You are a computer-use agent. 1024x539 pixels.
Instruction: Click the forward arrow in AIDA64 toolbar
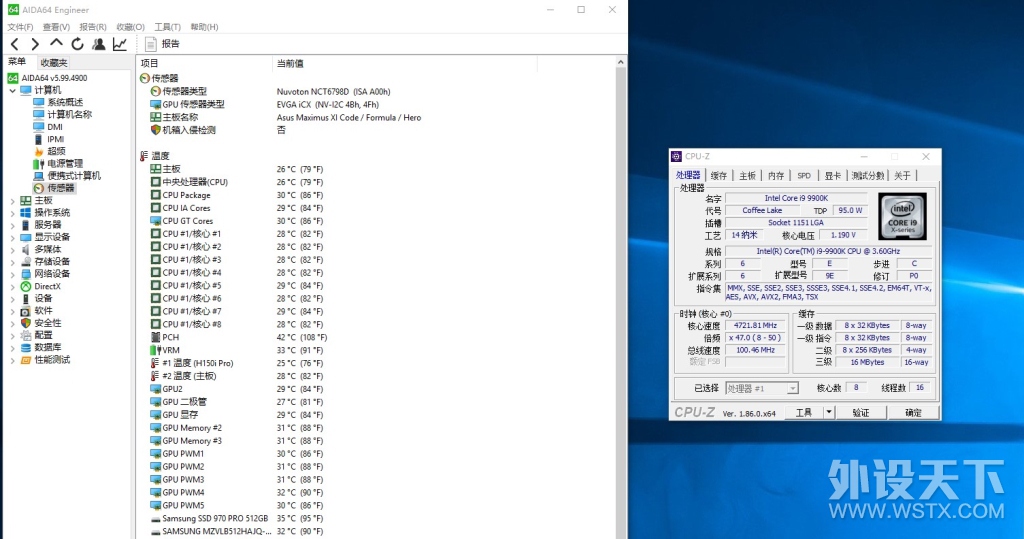tap(35, 44)
